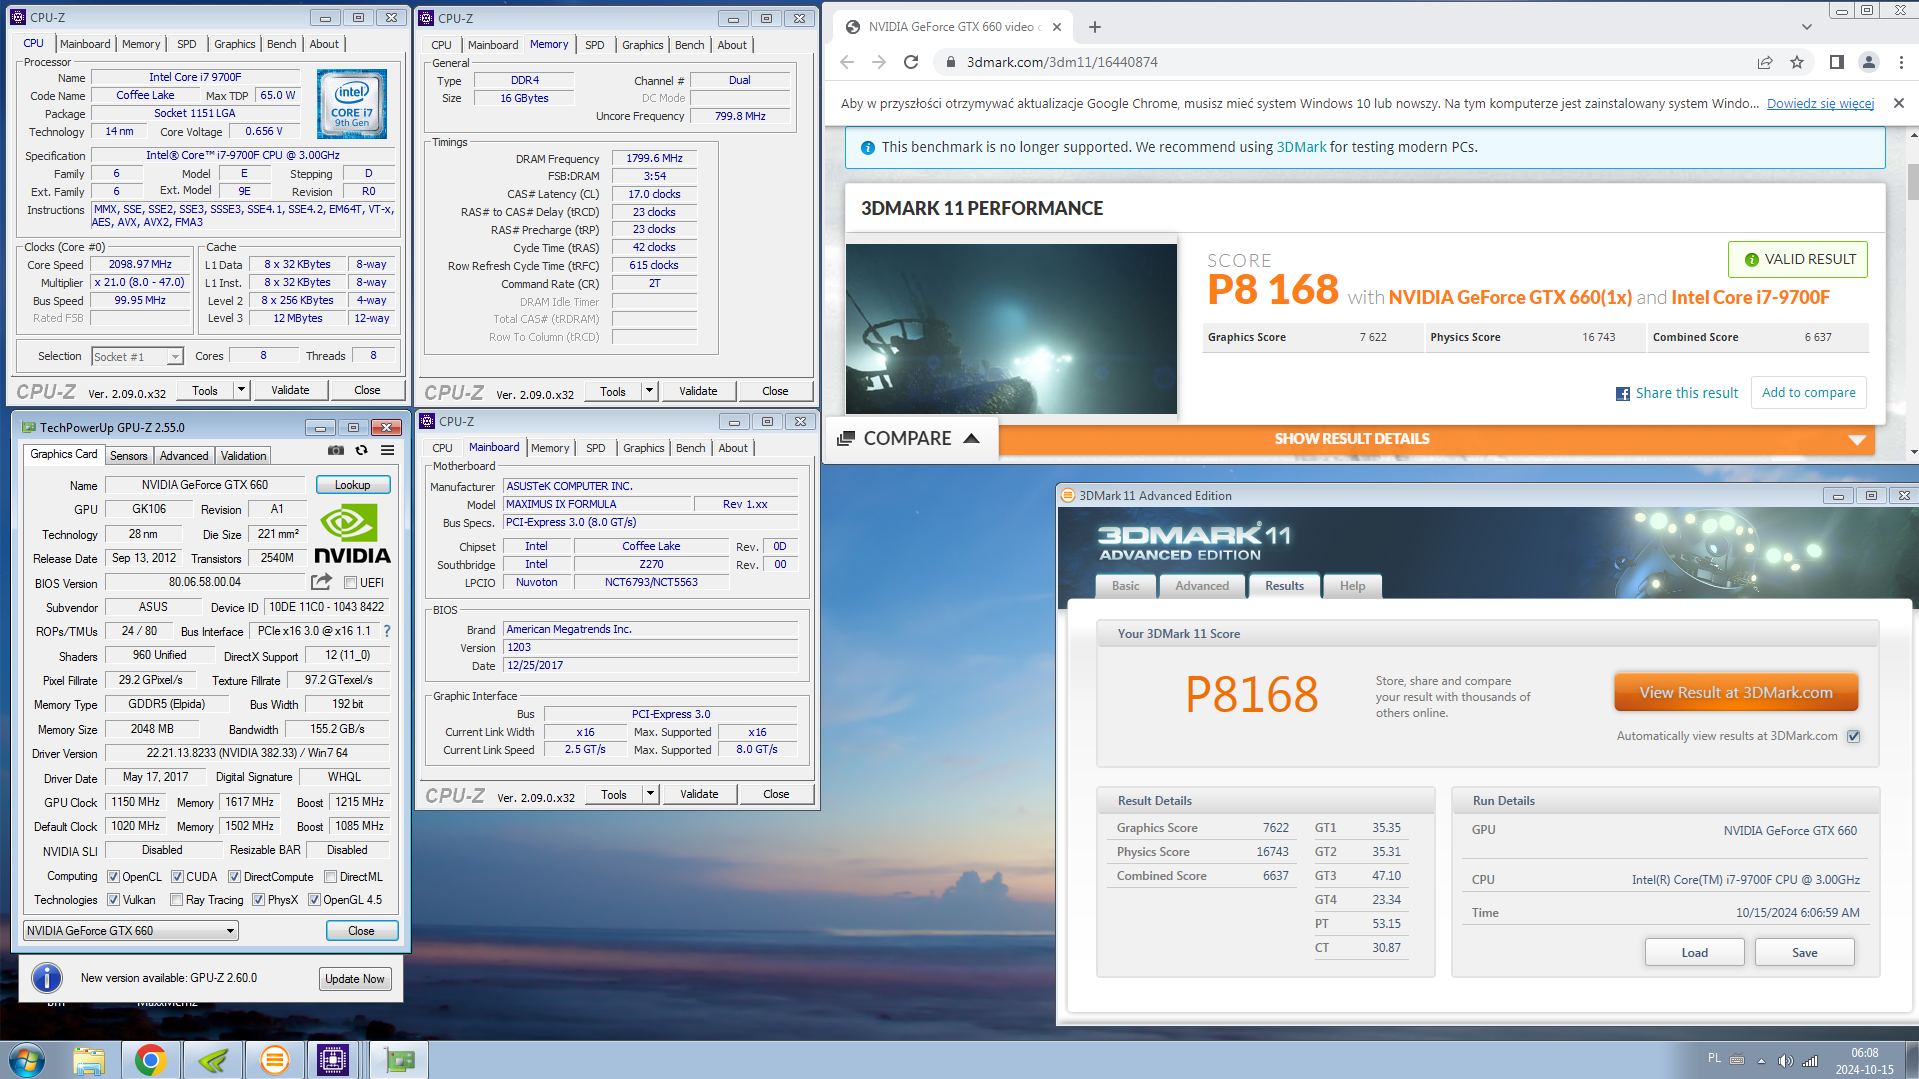Open the Socket #1 selection dropdown
This screenshot has width=1919, height=1079.
[x=175, y=356]
